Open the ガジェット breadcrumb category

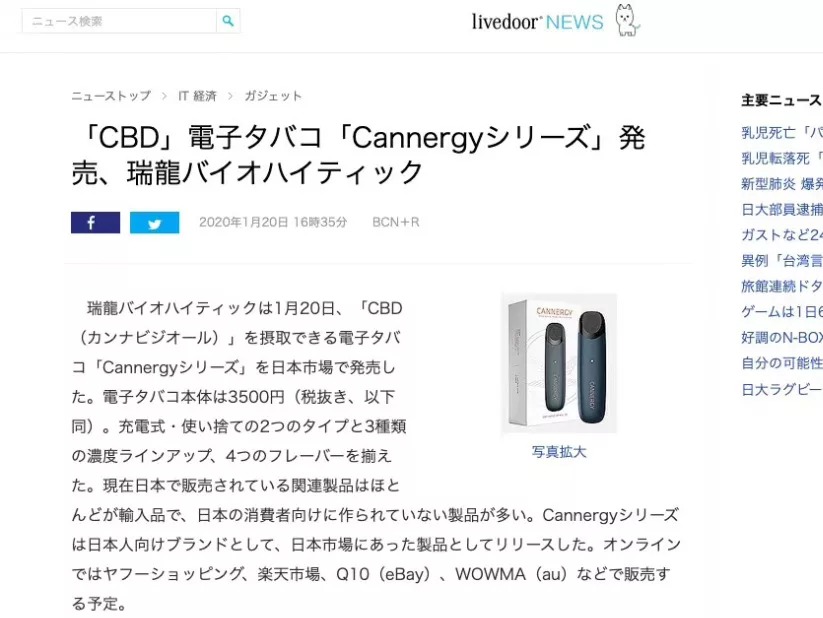pyautogui.click(x=273, y=96)
